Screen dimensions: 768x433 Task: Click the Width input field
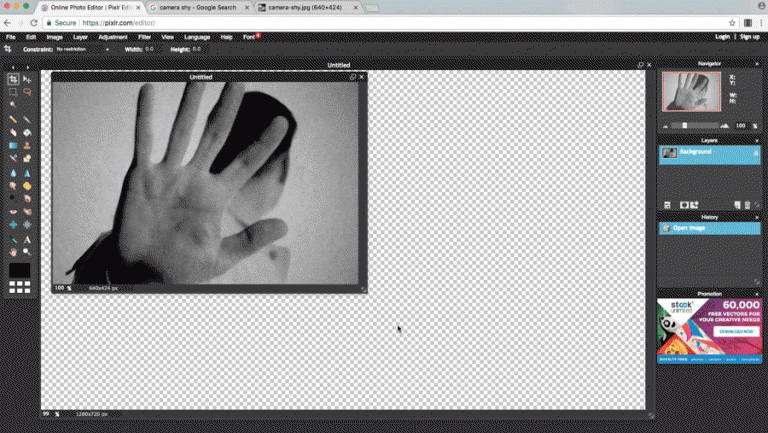point(151,49)
